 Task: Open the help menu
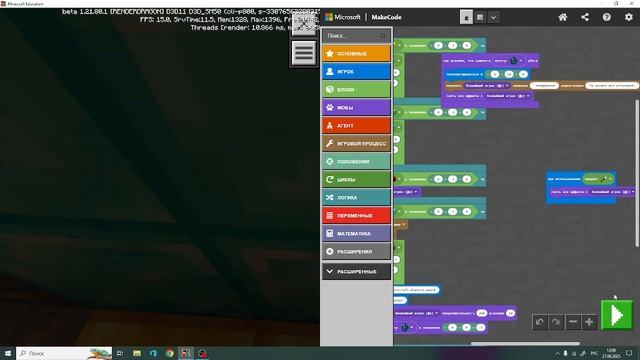(x=607, y=17)
